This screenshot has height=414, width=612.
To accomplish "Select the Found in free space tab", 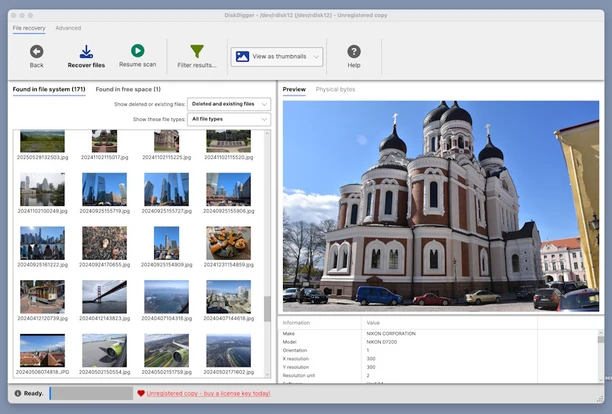I will pos(128,90).
